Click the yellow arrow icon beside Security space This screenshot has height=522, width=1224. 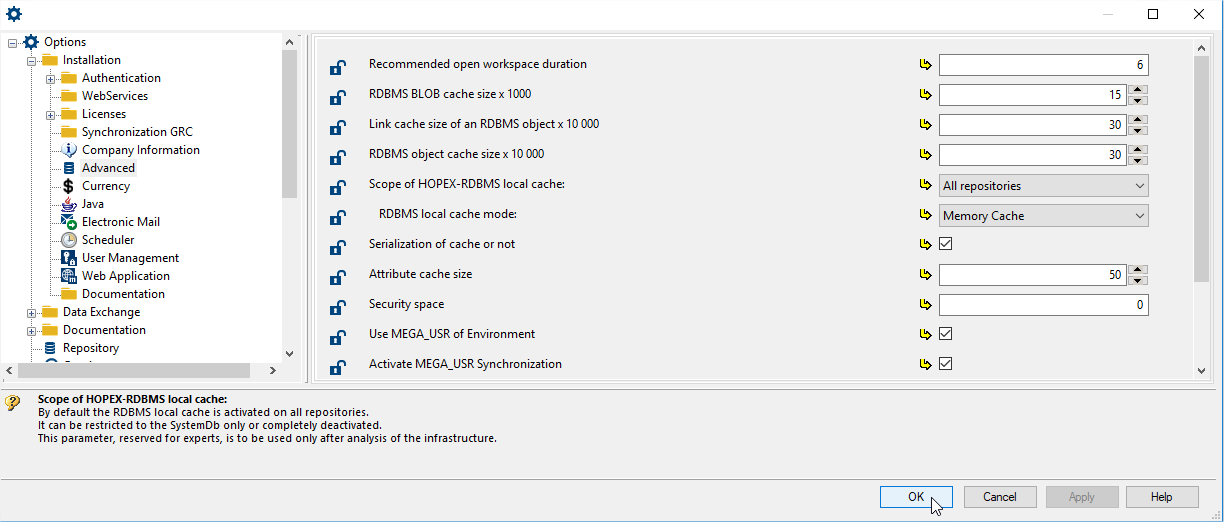point(925,305)
